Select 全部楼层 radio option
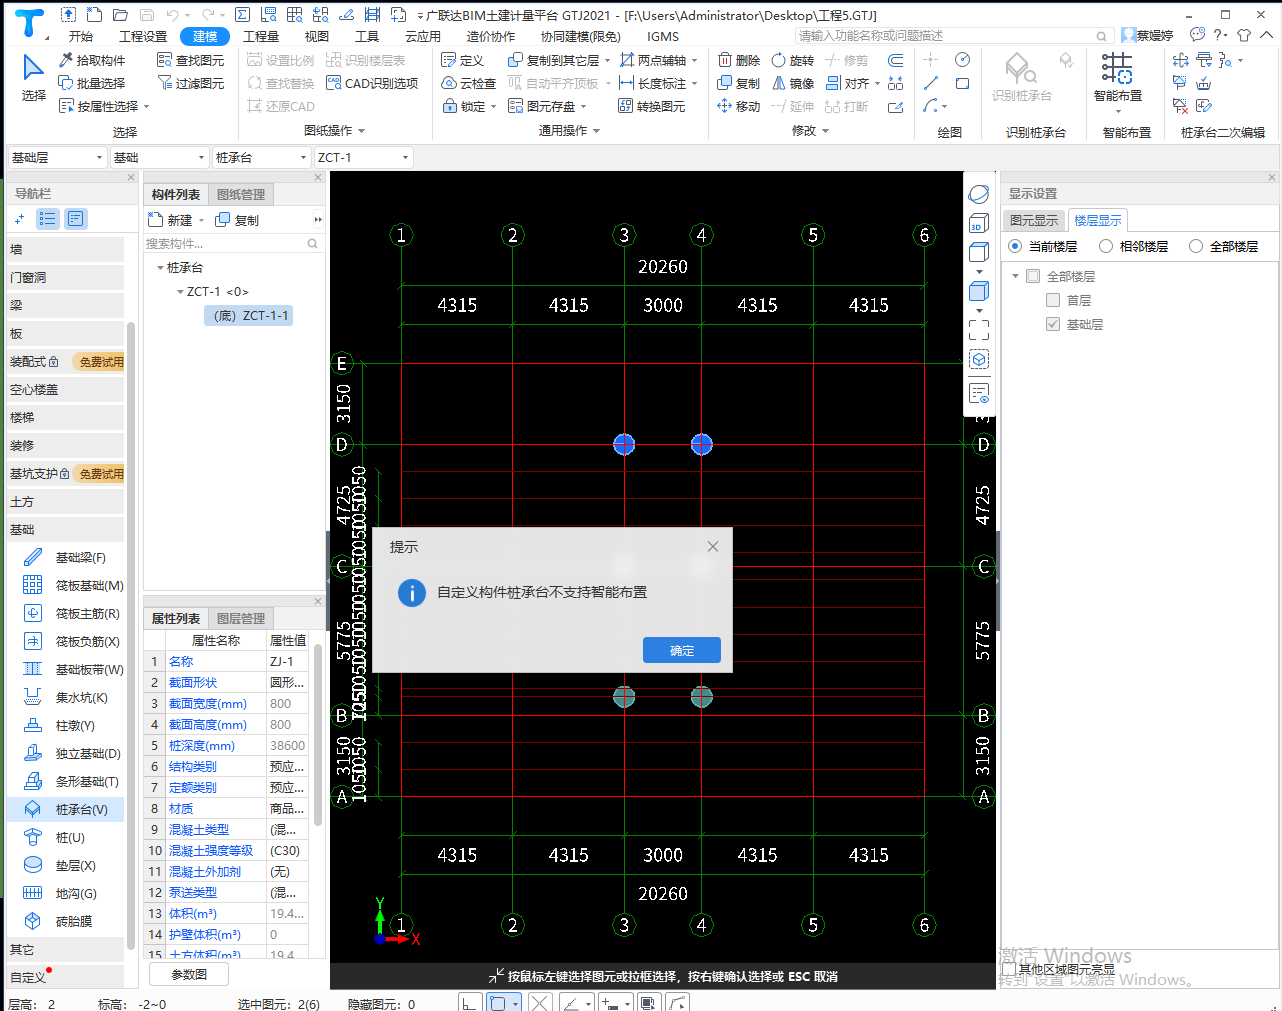The width and height of the screenshot is (1282, 1011). (x=1196, y=246)
